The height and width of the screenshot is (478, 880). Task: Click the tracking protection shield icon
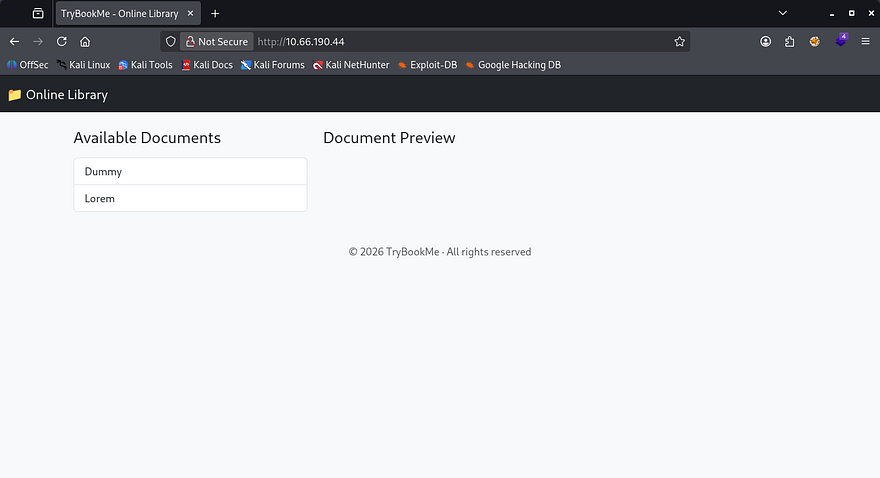coord(170,42)
